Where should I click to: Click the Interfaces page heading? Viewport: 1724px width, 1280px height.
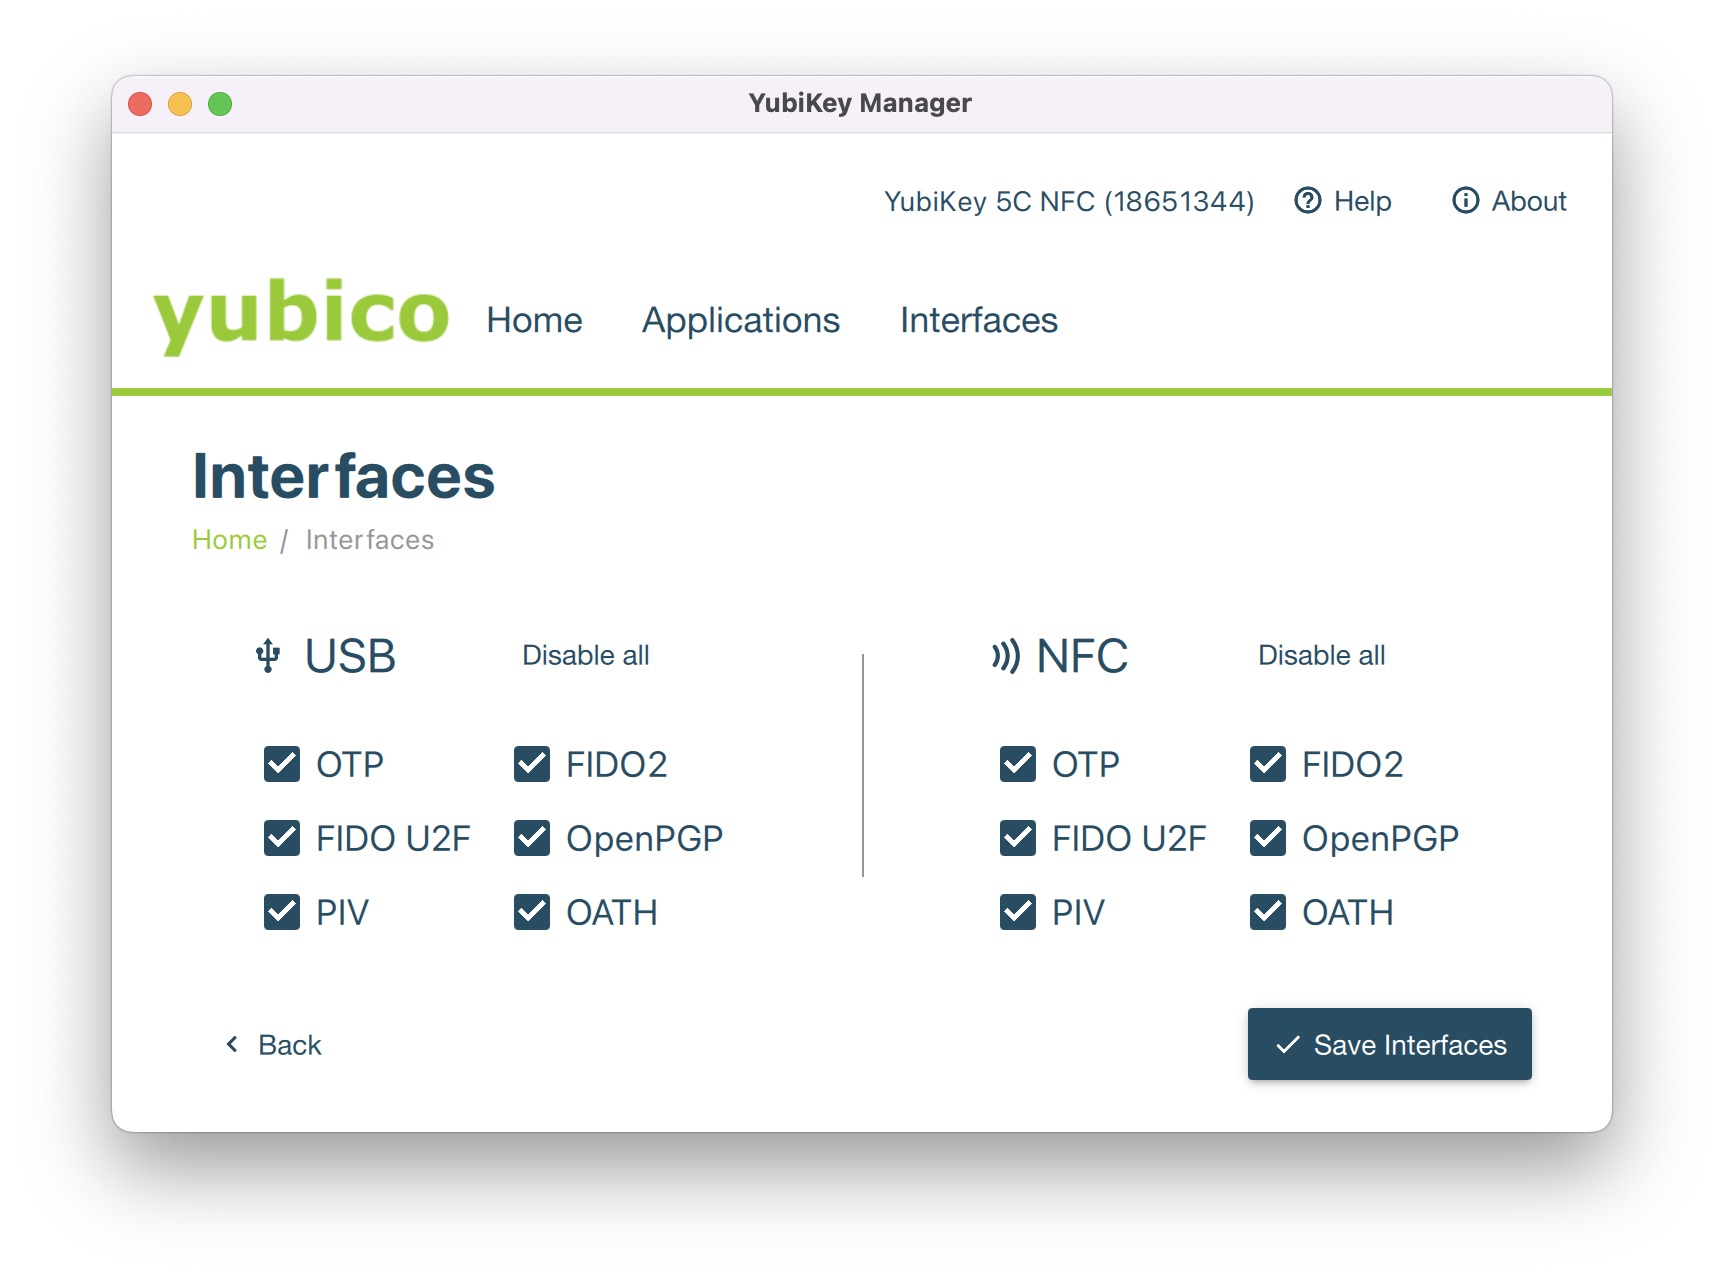click(x=343, y=476)
